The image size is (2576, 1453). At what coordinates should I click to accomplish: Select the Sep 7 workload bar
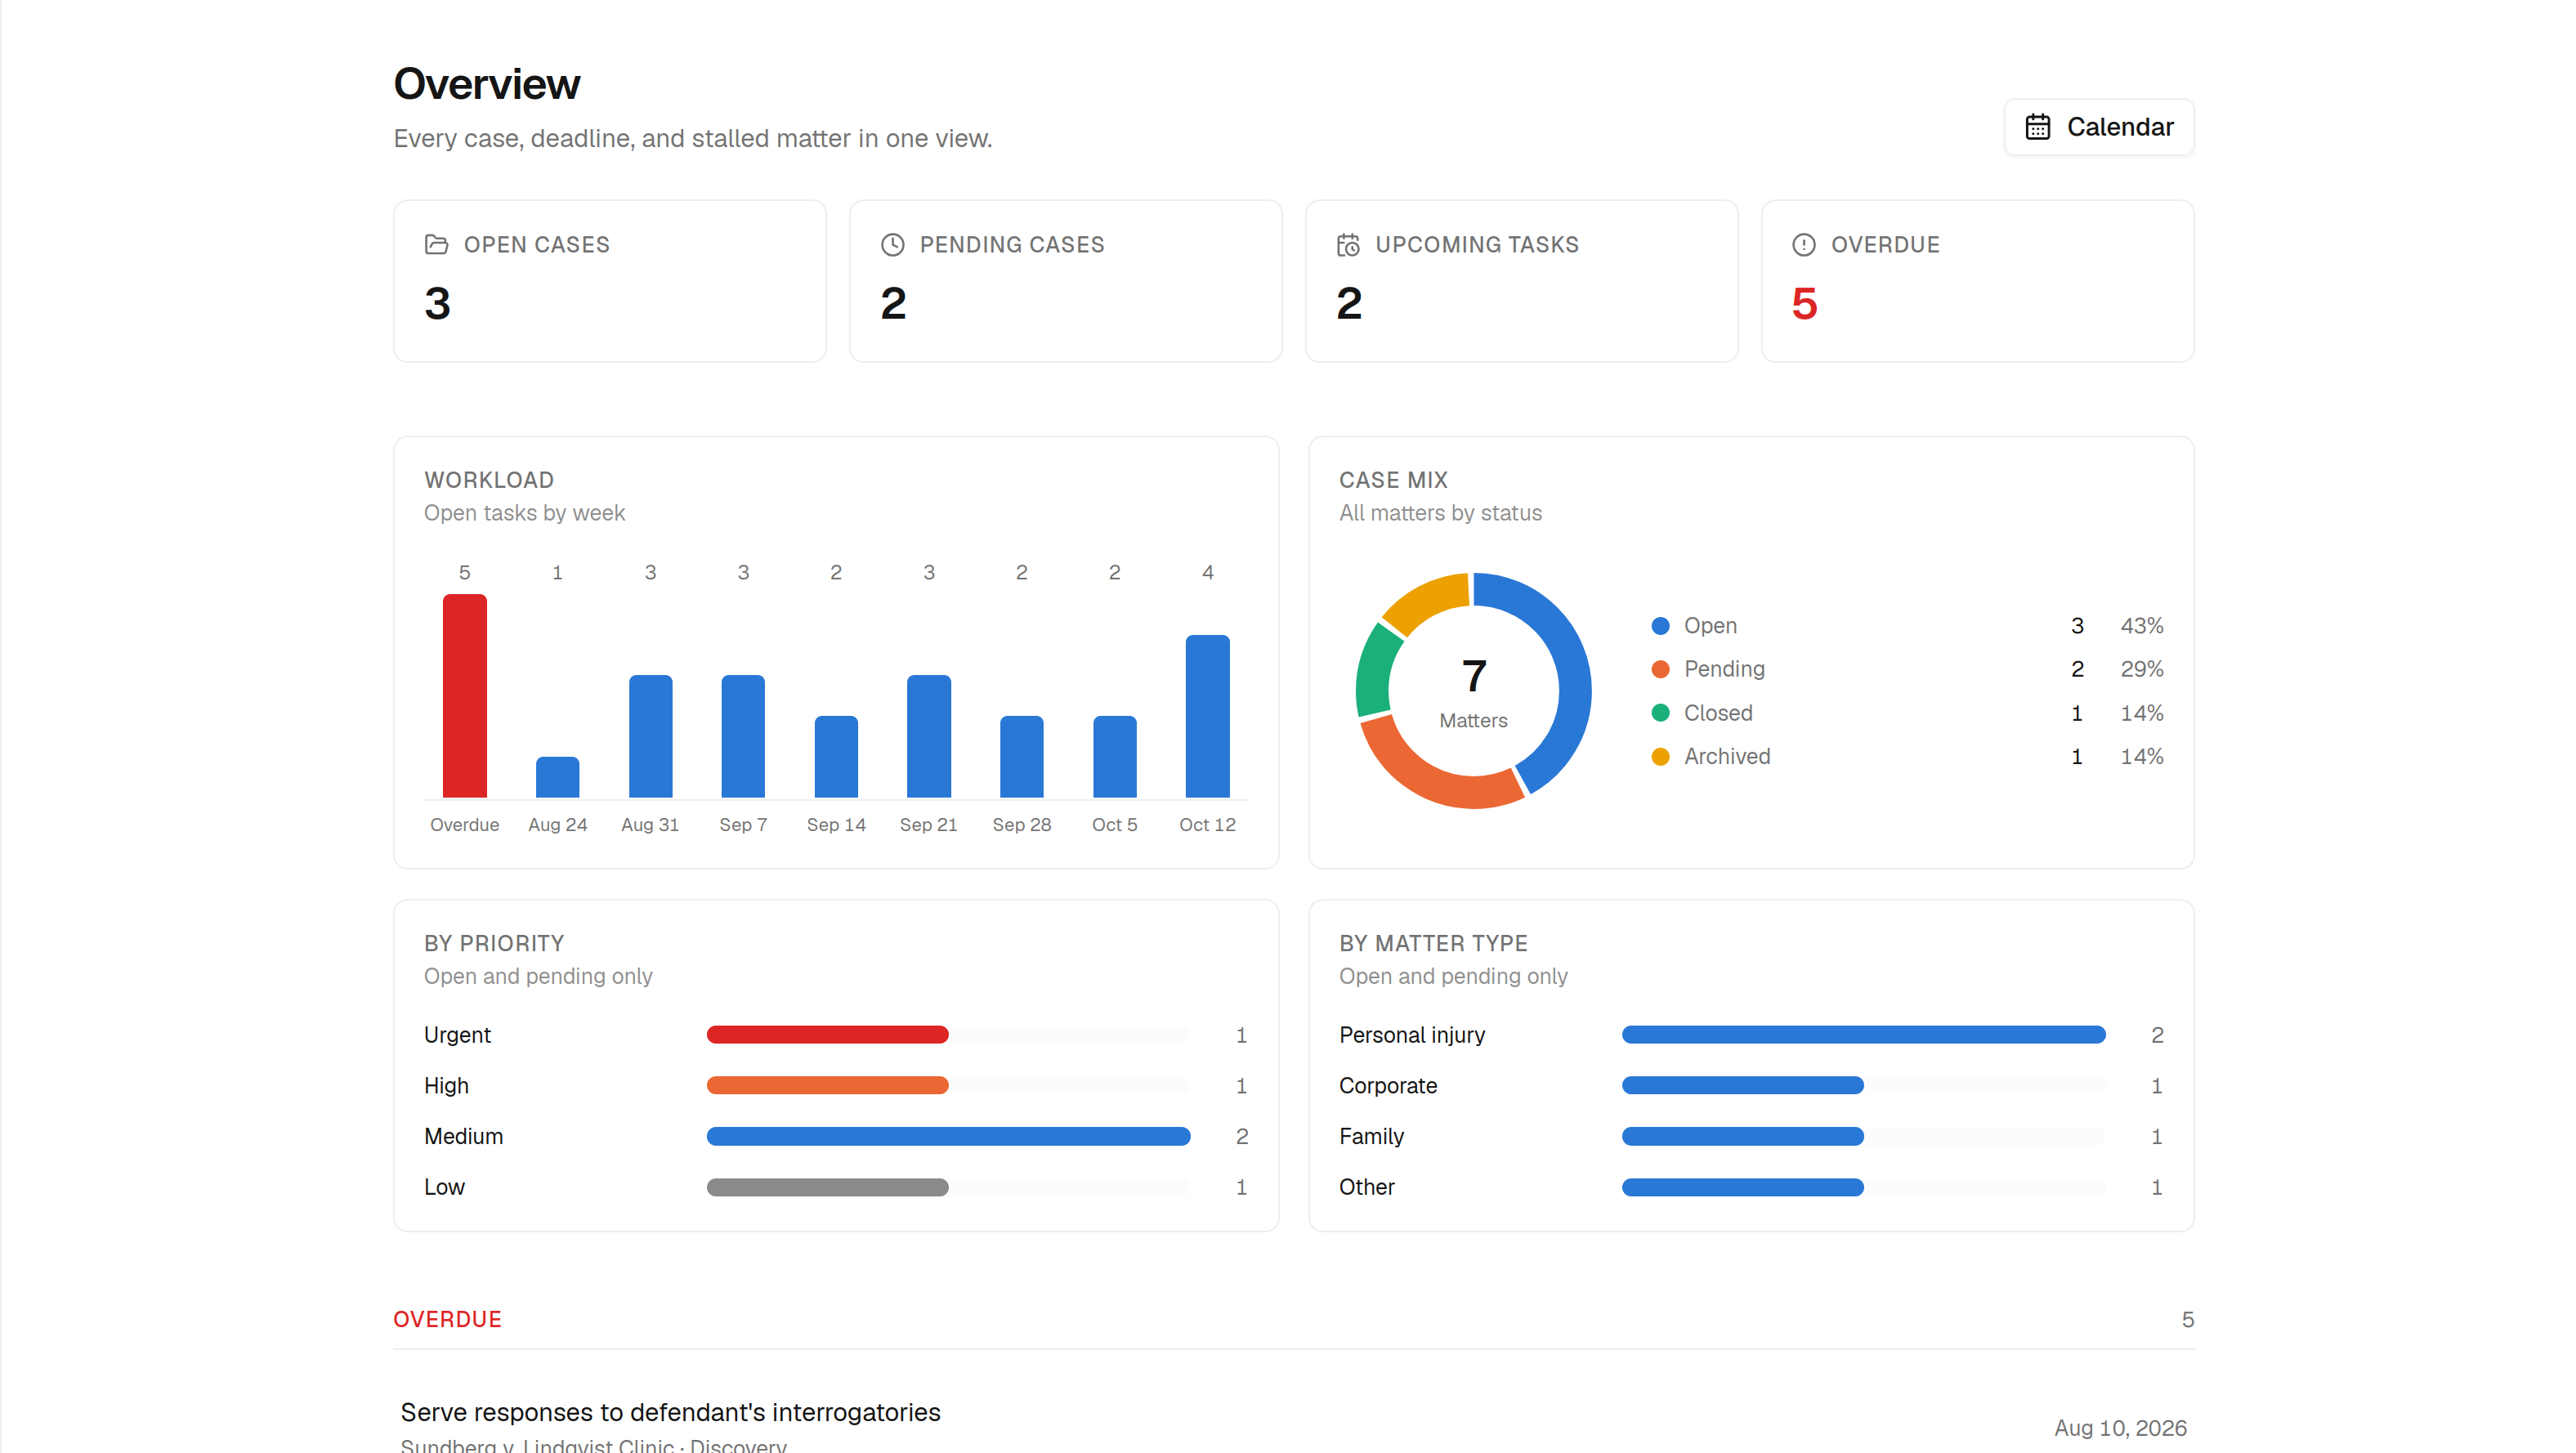(x=743, y=736)
